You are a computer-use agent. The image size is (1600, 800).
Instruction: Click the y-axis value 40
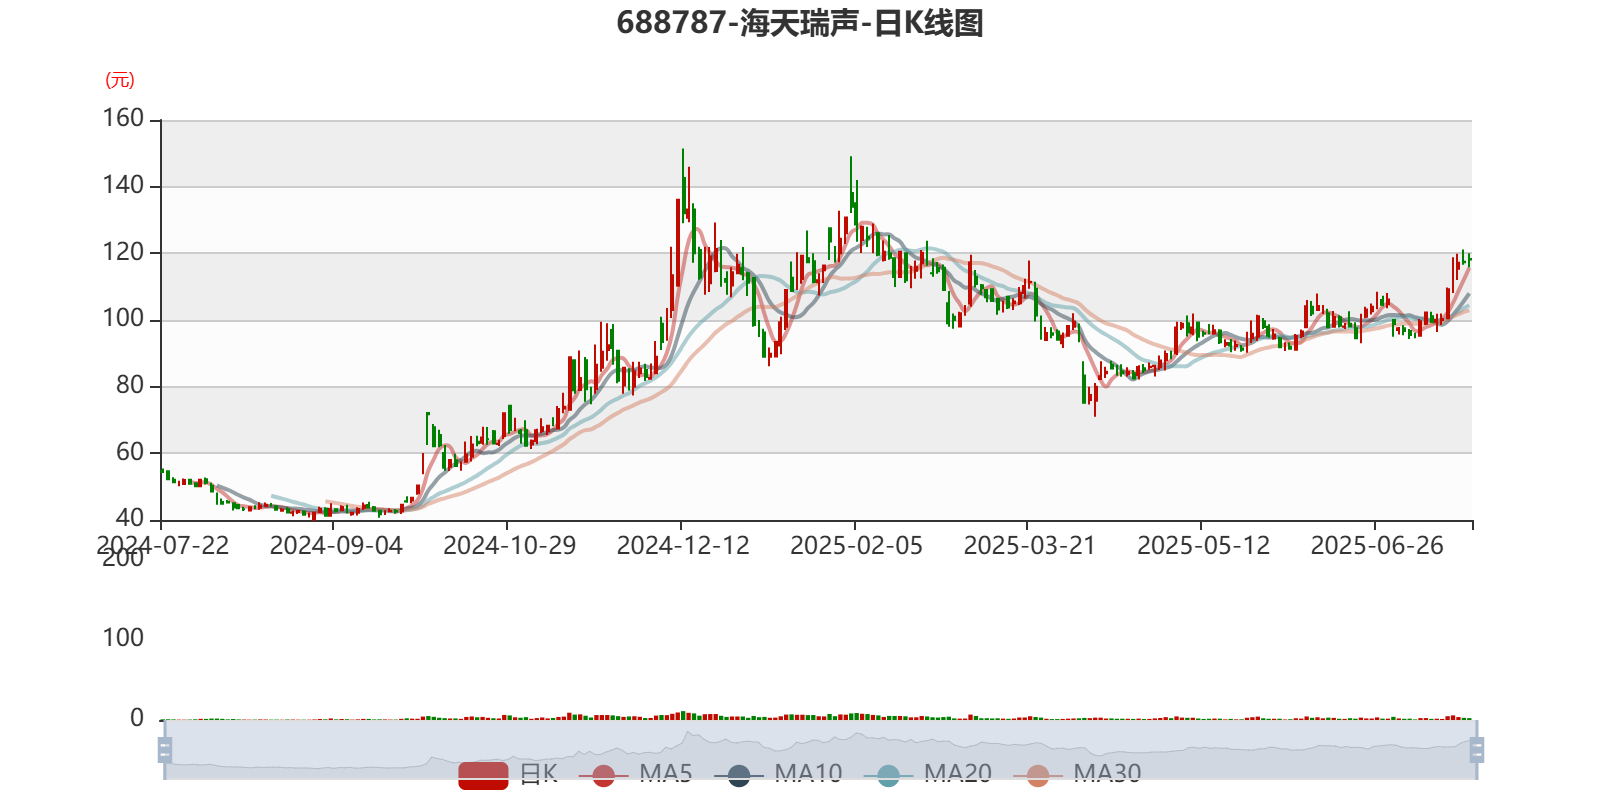[130, 518]
